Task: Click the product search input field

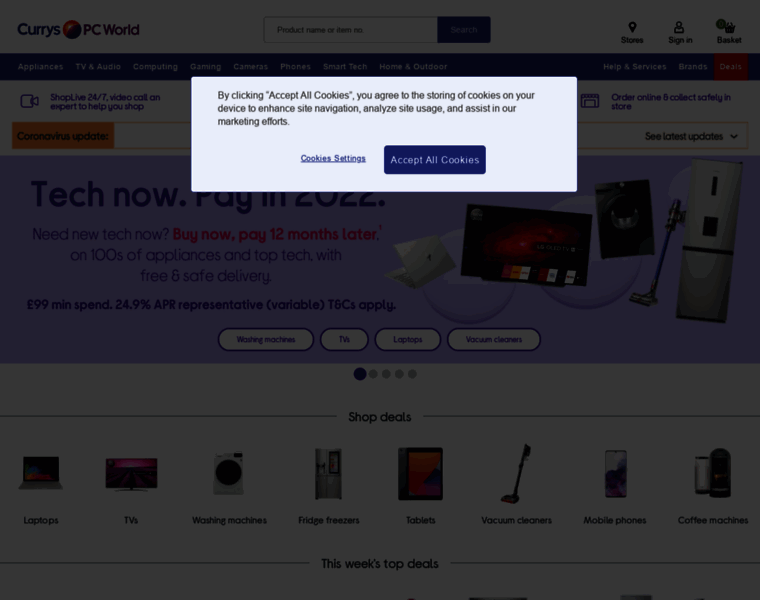Action: click(x=350, y=30)
